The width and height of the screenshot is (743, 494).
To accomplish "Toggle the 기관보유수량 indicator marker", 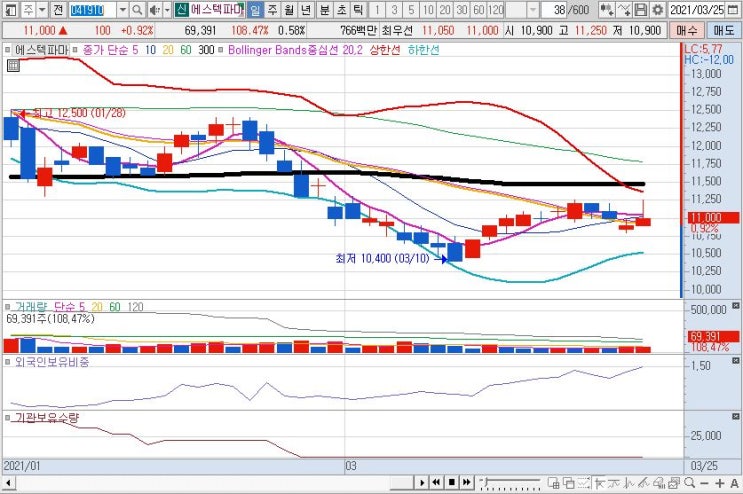I will (x=8, y=417).
